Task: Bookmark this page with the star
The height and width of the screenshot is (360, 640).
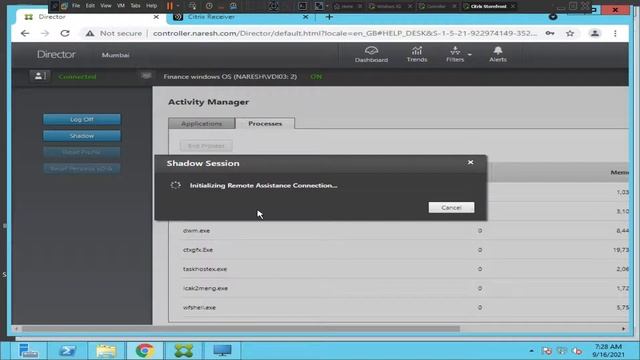Action: point(570,33)
